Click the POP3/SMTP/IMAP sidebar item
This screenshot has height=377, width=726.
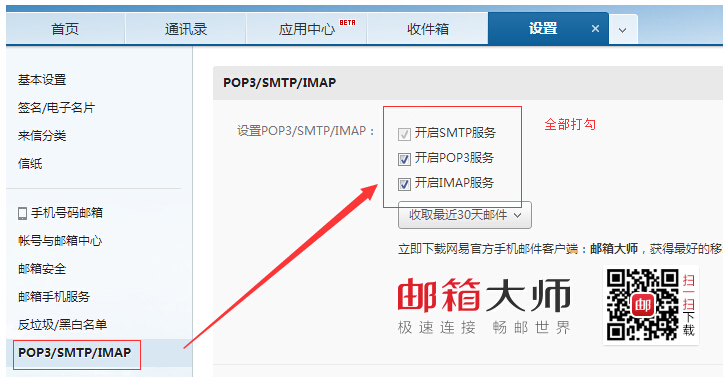[75, 353]
